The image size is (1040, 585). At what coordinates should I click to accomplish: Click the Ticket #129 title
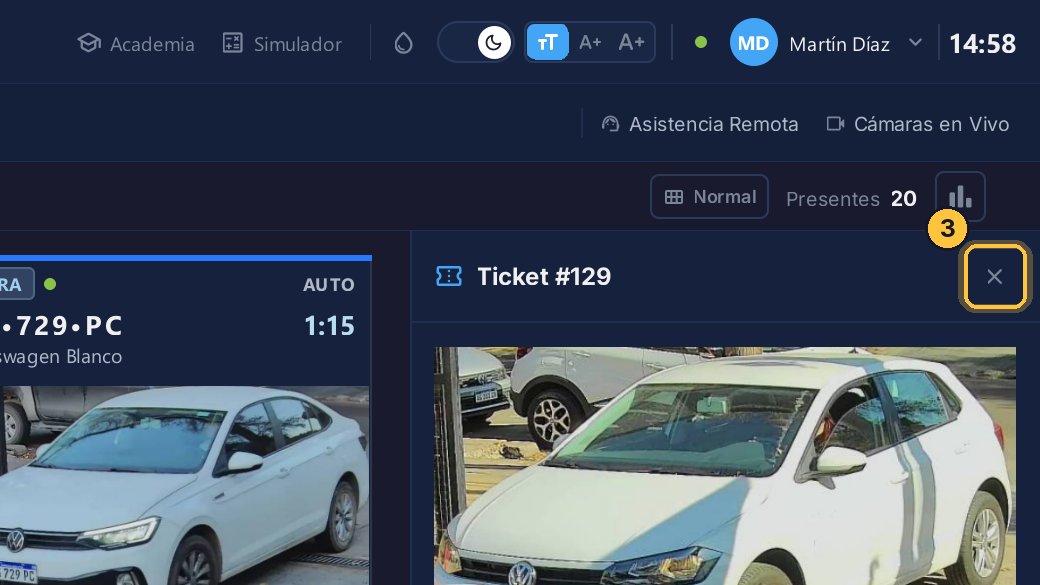[544, 277]
